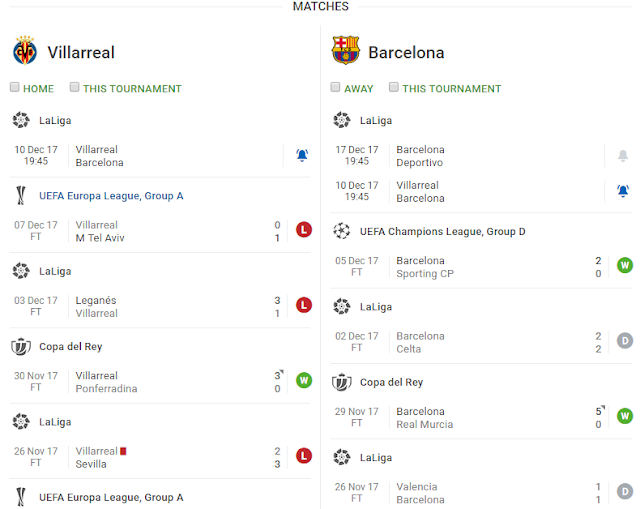Screen dimensions: 640x509
Task: Open the UEFA Europa League, Group A link
Action: [111, 196]
